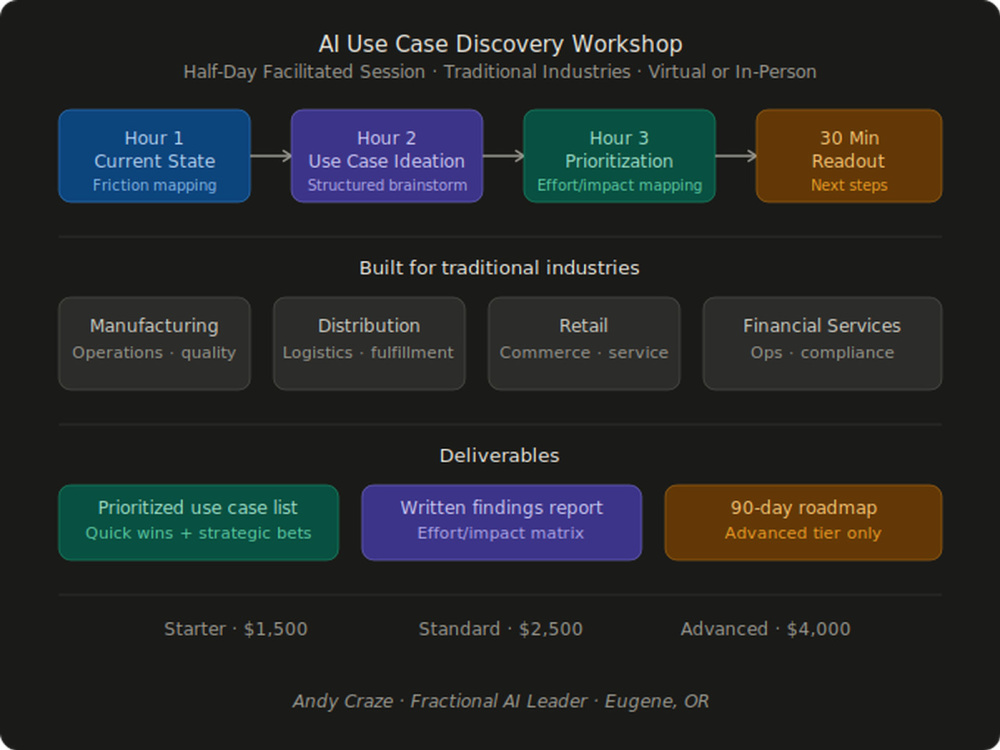Click the Half-Day Facilitated Session subtitle
The height and width of the screenshot is (750, 1000).
pyautogui.click(x=500, y=71)
